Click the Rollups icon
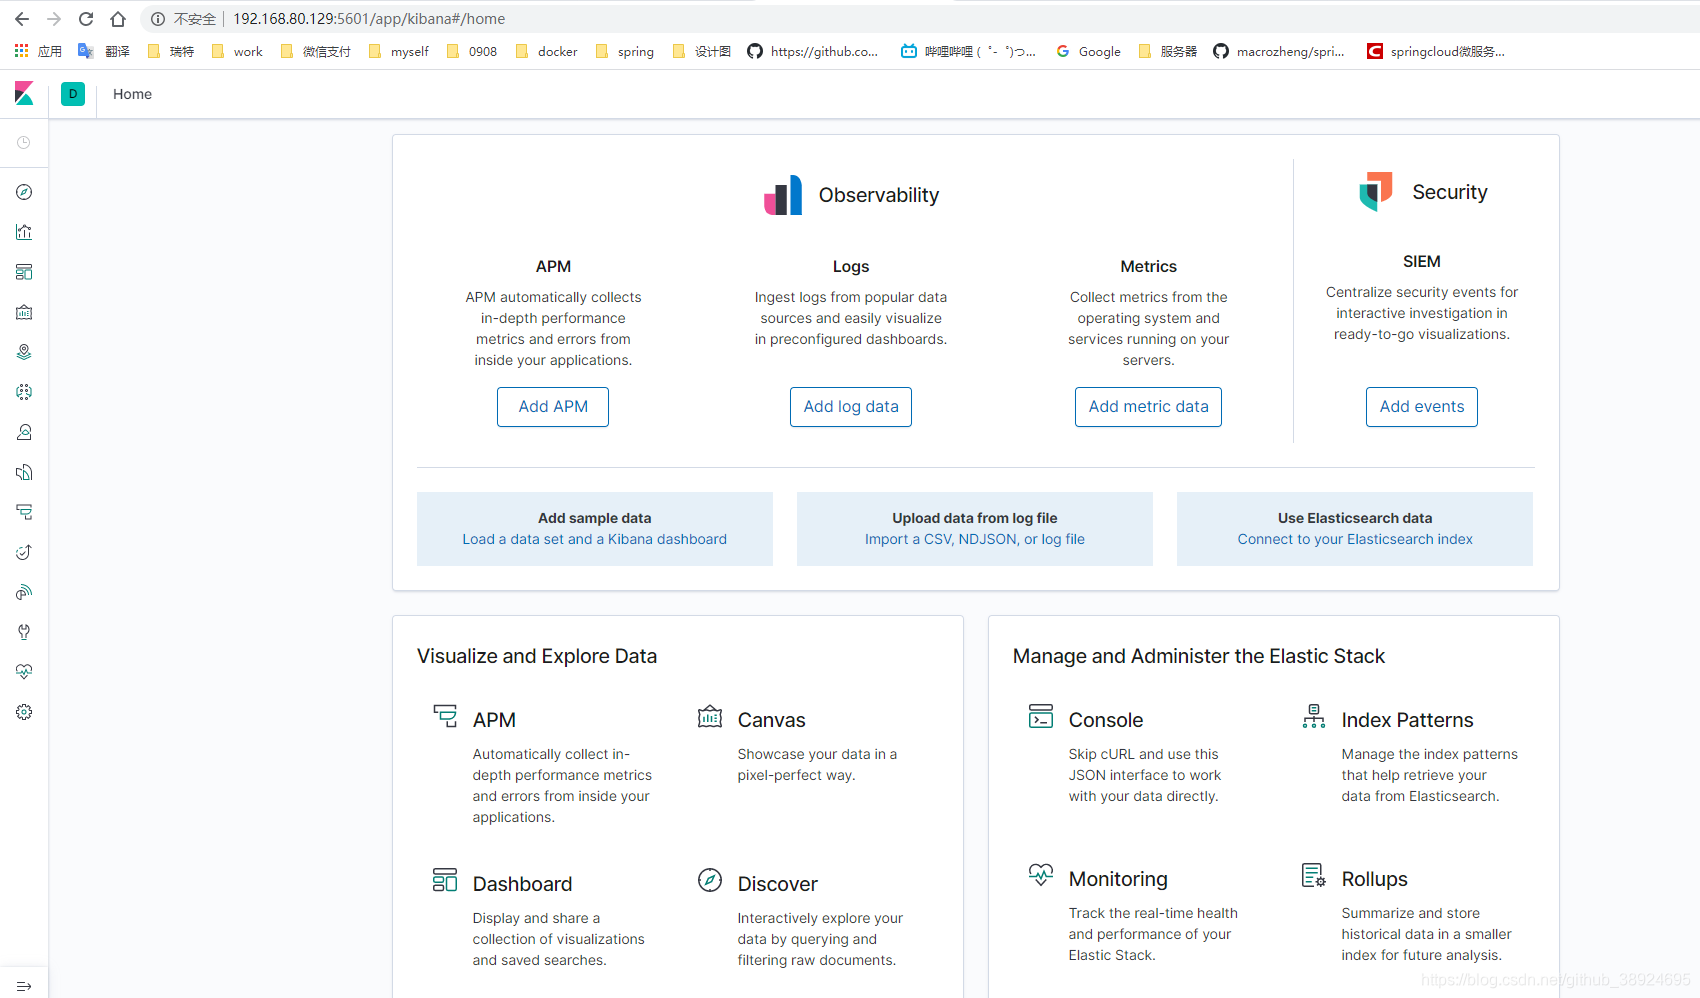The image size is (1700, 998). pyautogui.click(x=1314, y=875)
